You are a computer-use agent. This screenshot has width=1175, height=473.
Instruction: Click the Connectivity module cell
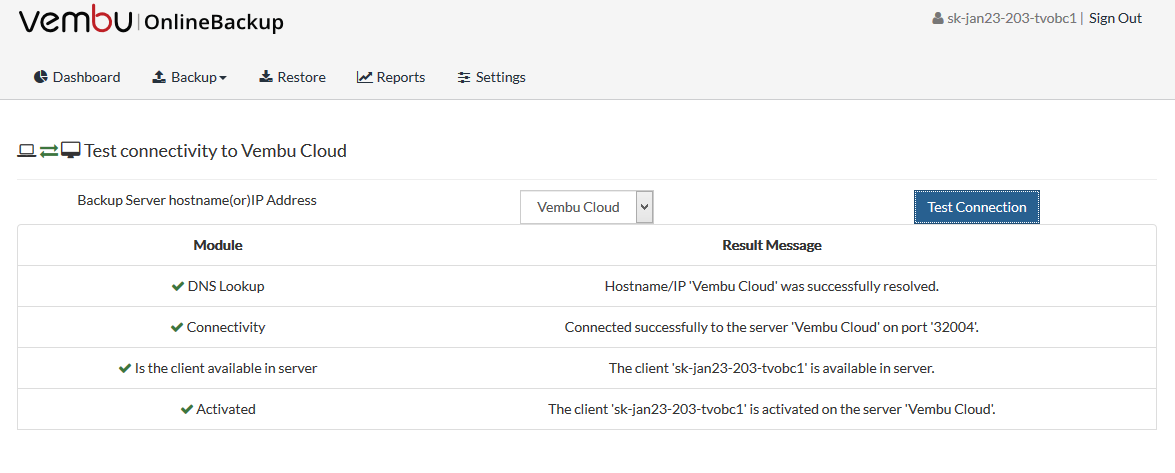[x=218, y=327]
